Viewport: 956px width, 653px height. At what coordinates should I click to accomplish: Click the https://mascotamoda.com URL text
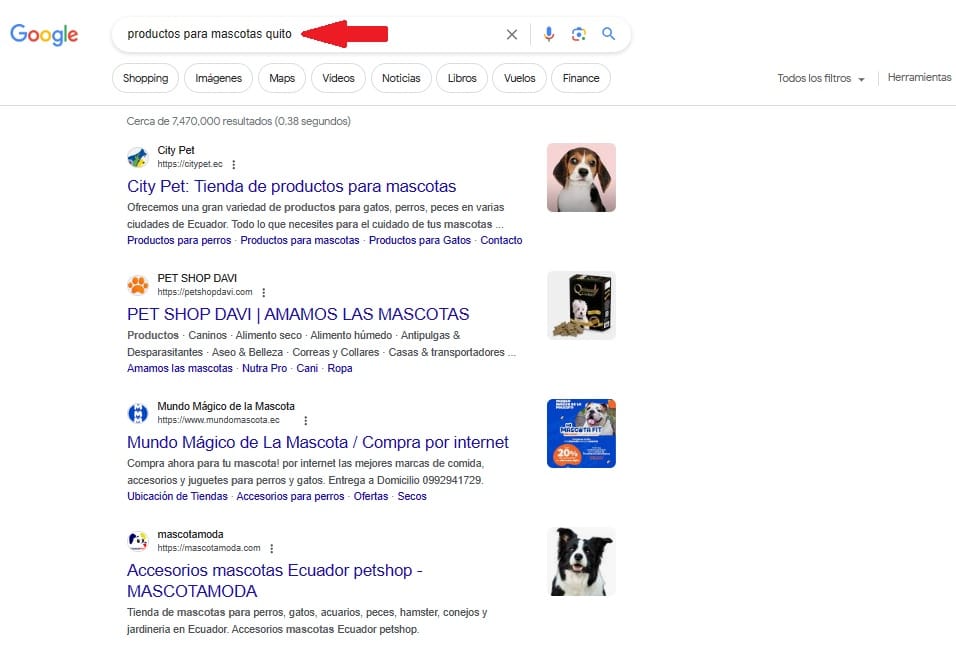point(209,548)
